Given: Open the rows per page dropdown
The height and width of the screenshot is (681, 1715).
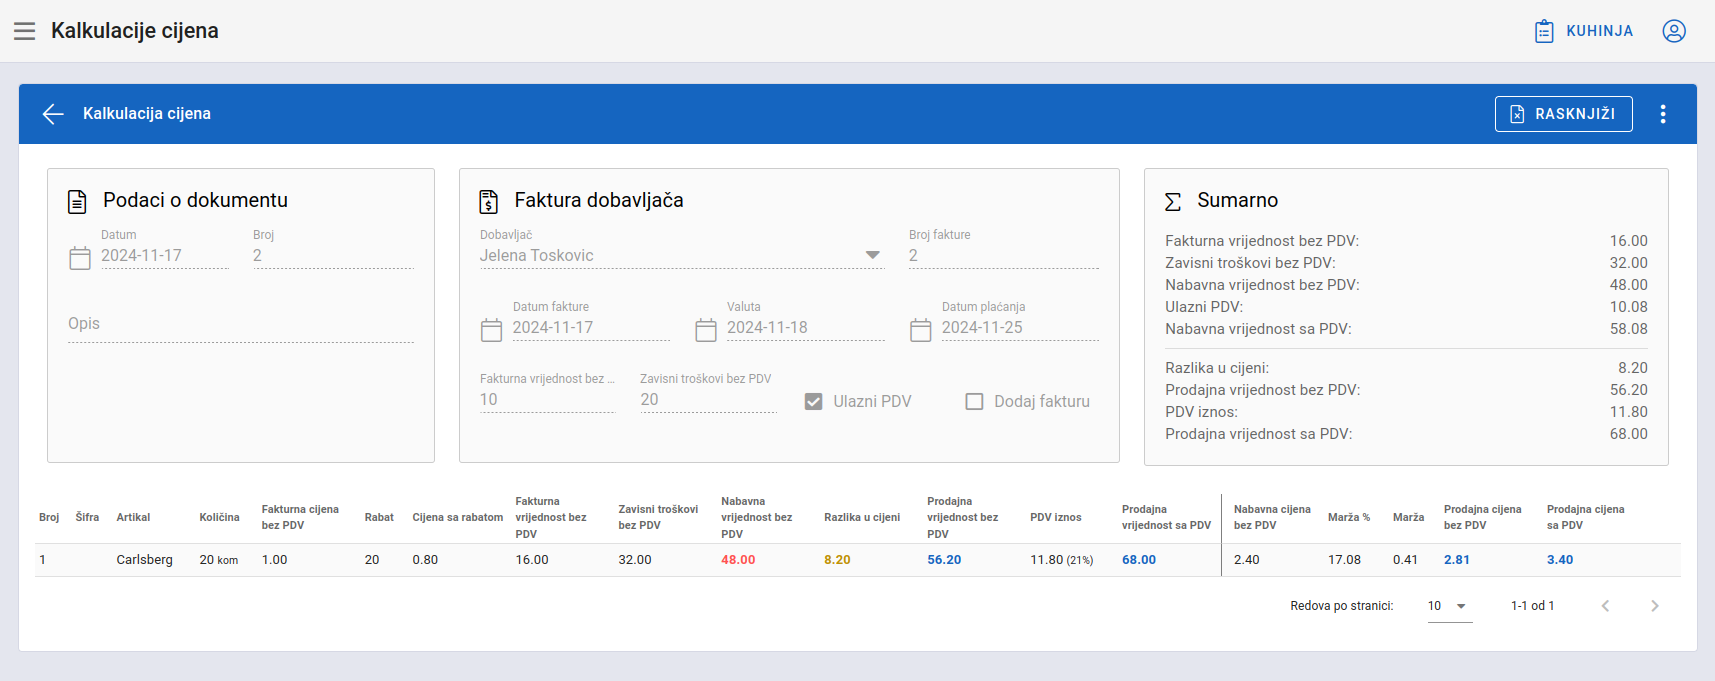Looking at the screenshot, I should coord(1450,606).
